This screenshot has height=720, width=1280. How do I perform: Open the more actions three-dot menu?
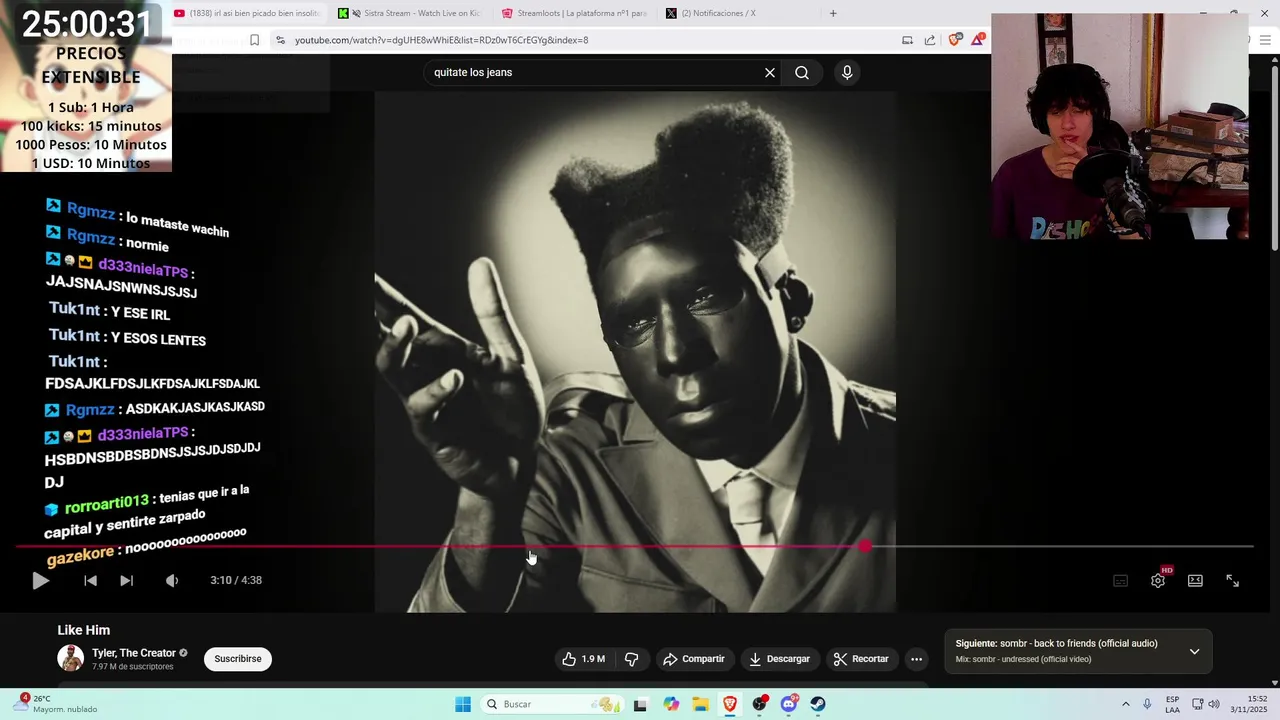(916, 659)
